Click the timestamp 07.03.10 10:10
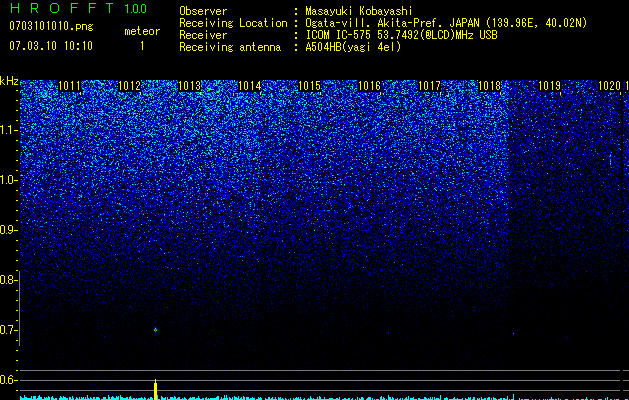The image size is (629, 400). coord(51,46)
